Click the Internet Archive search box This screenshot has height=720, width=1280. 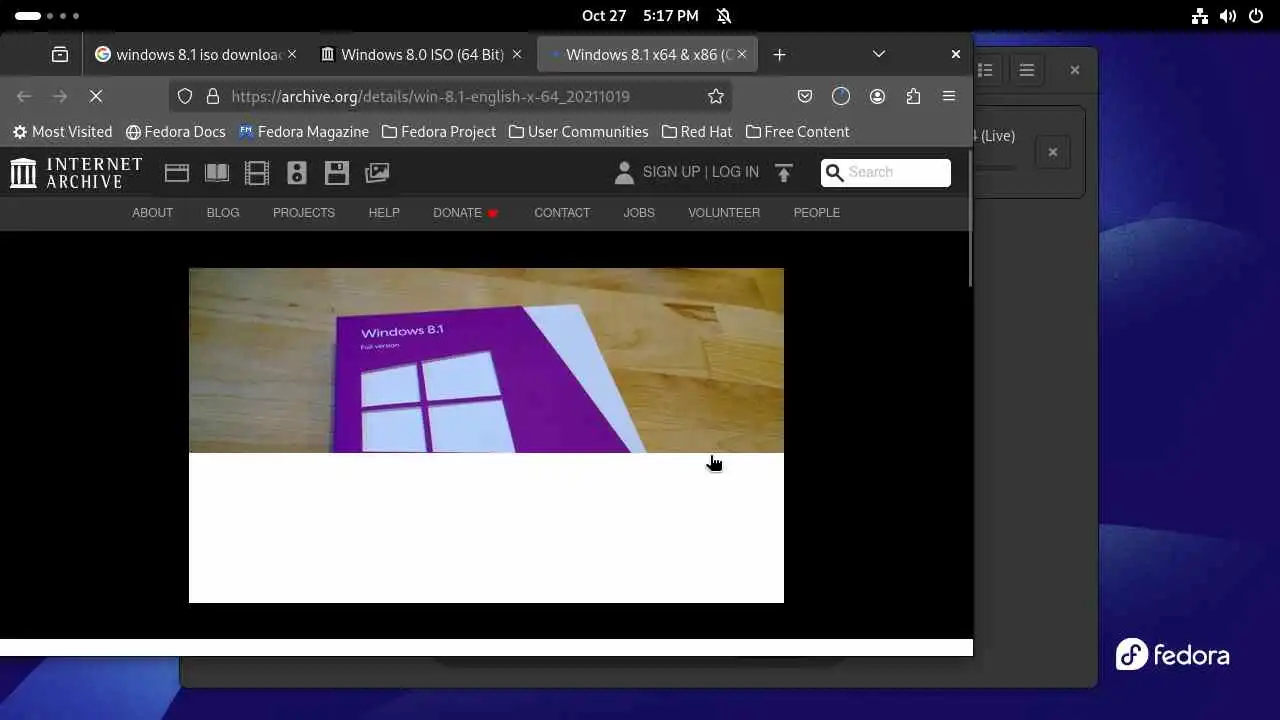886,173
